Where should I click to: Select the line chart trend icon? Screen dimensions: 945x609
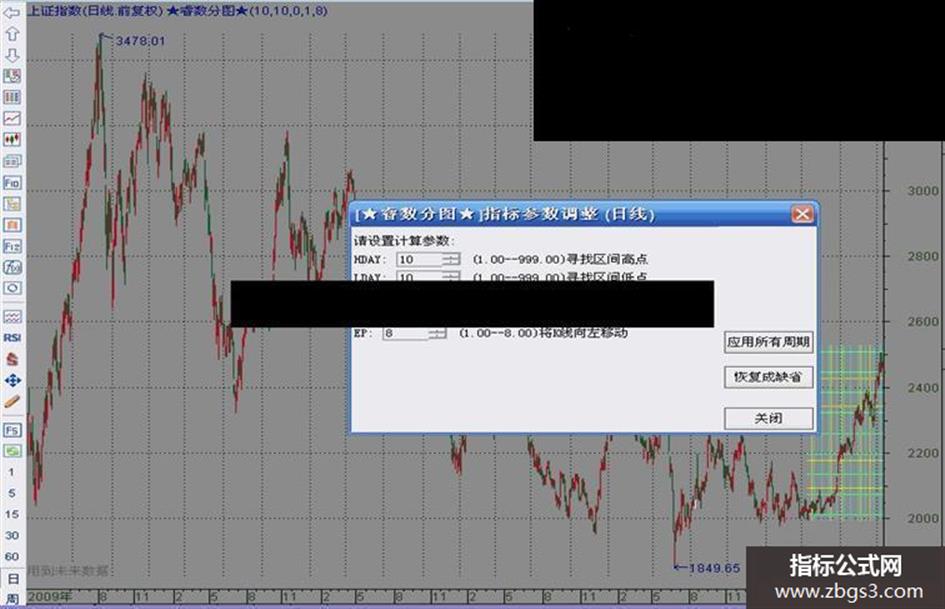click(11, 118)
